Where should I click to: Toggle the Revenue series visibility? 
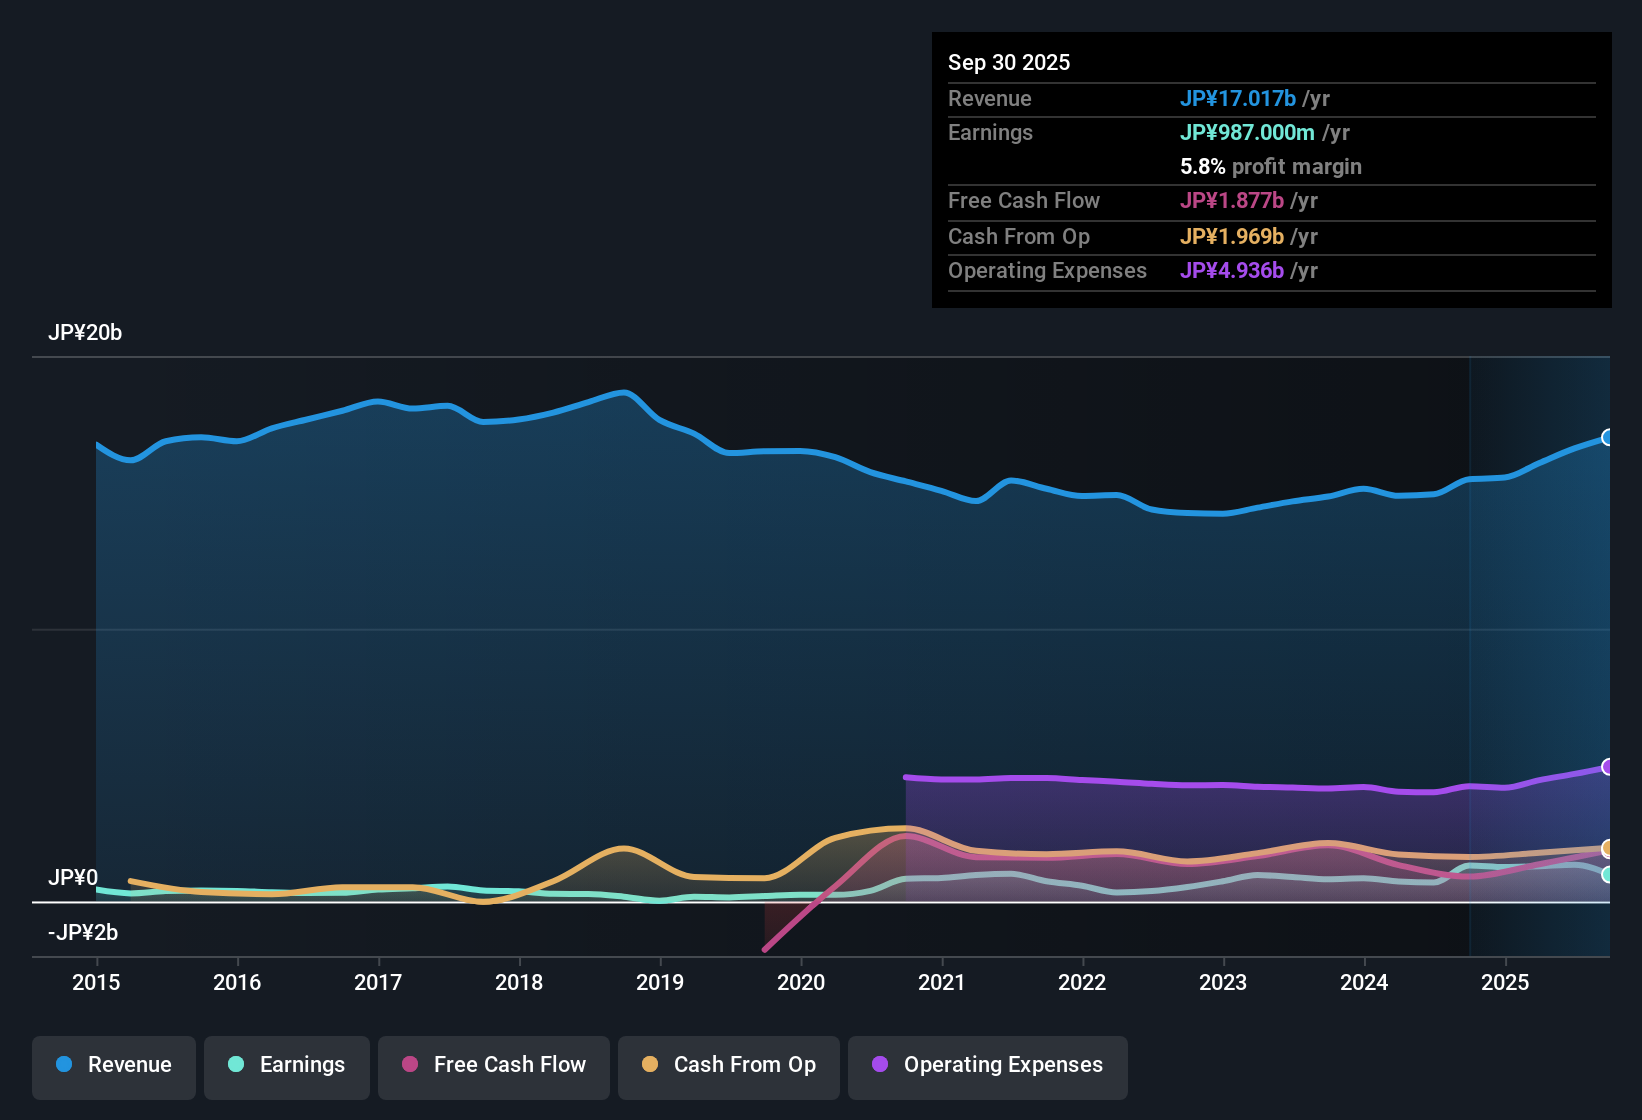coord(113,1065)
